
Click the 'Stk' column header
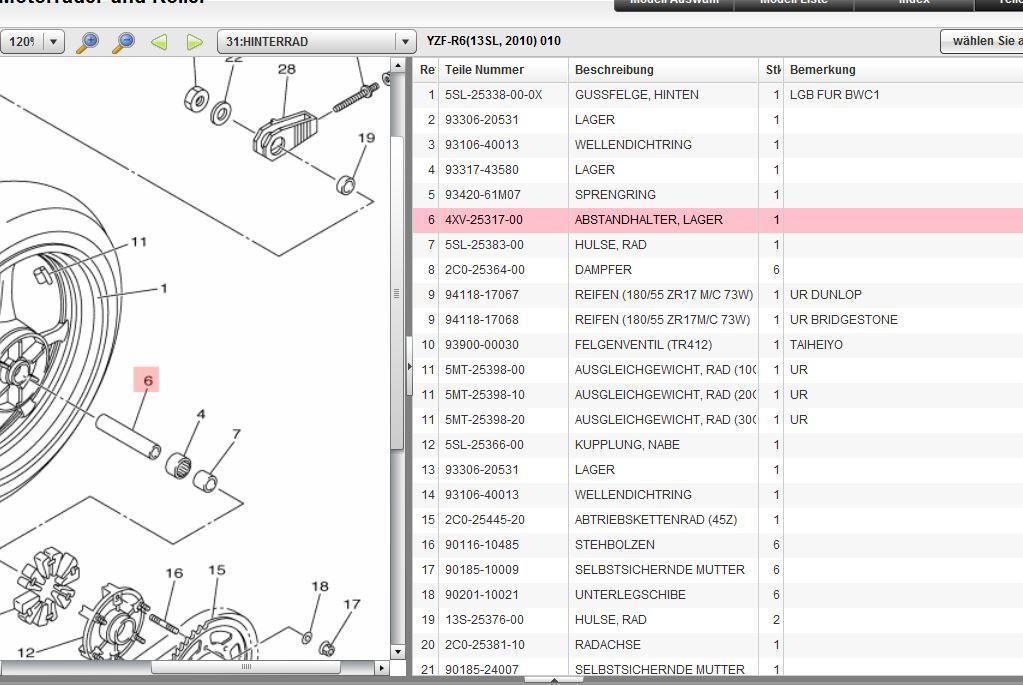click(771, 70)
